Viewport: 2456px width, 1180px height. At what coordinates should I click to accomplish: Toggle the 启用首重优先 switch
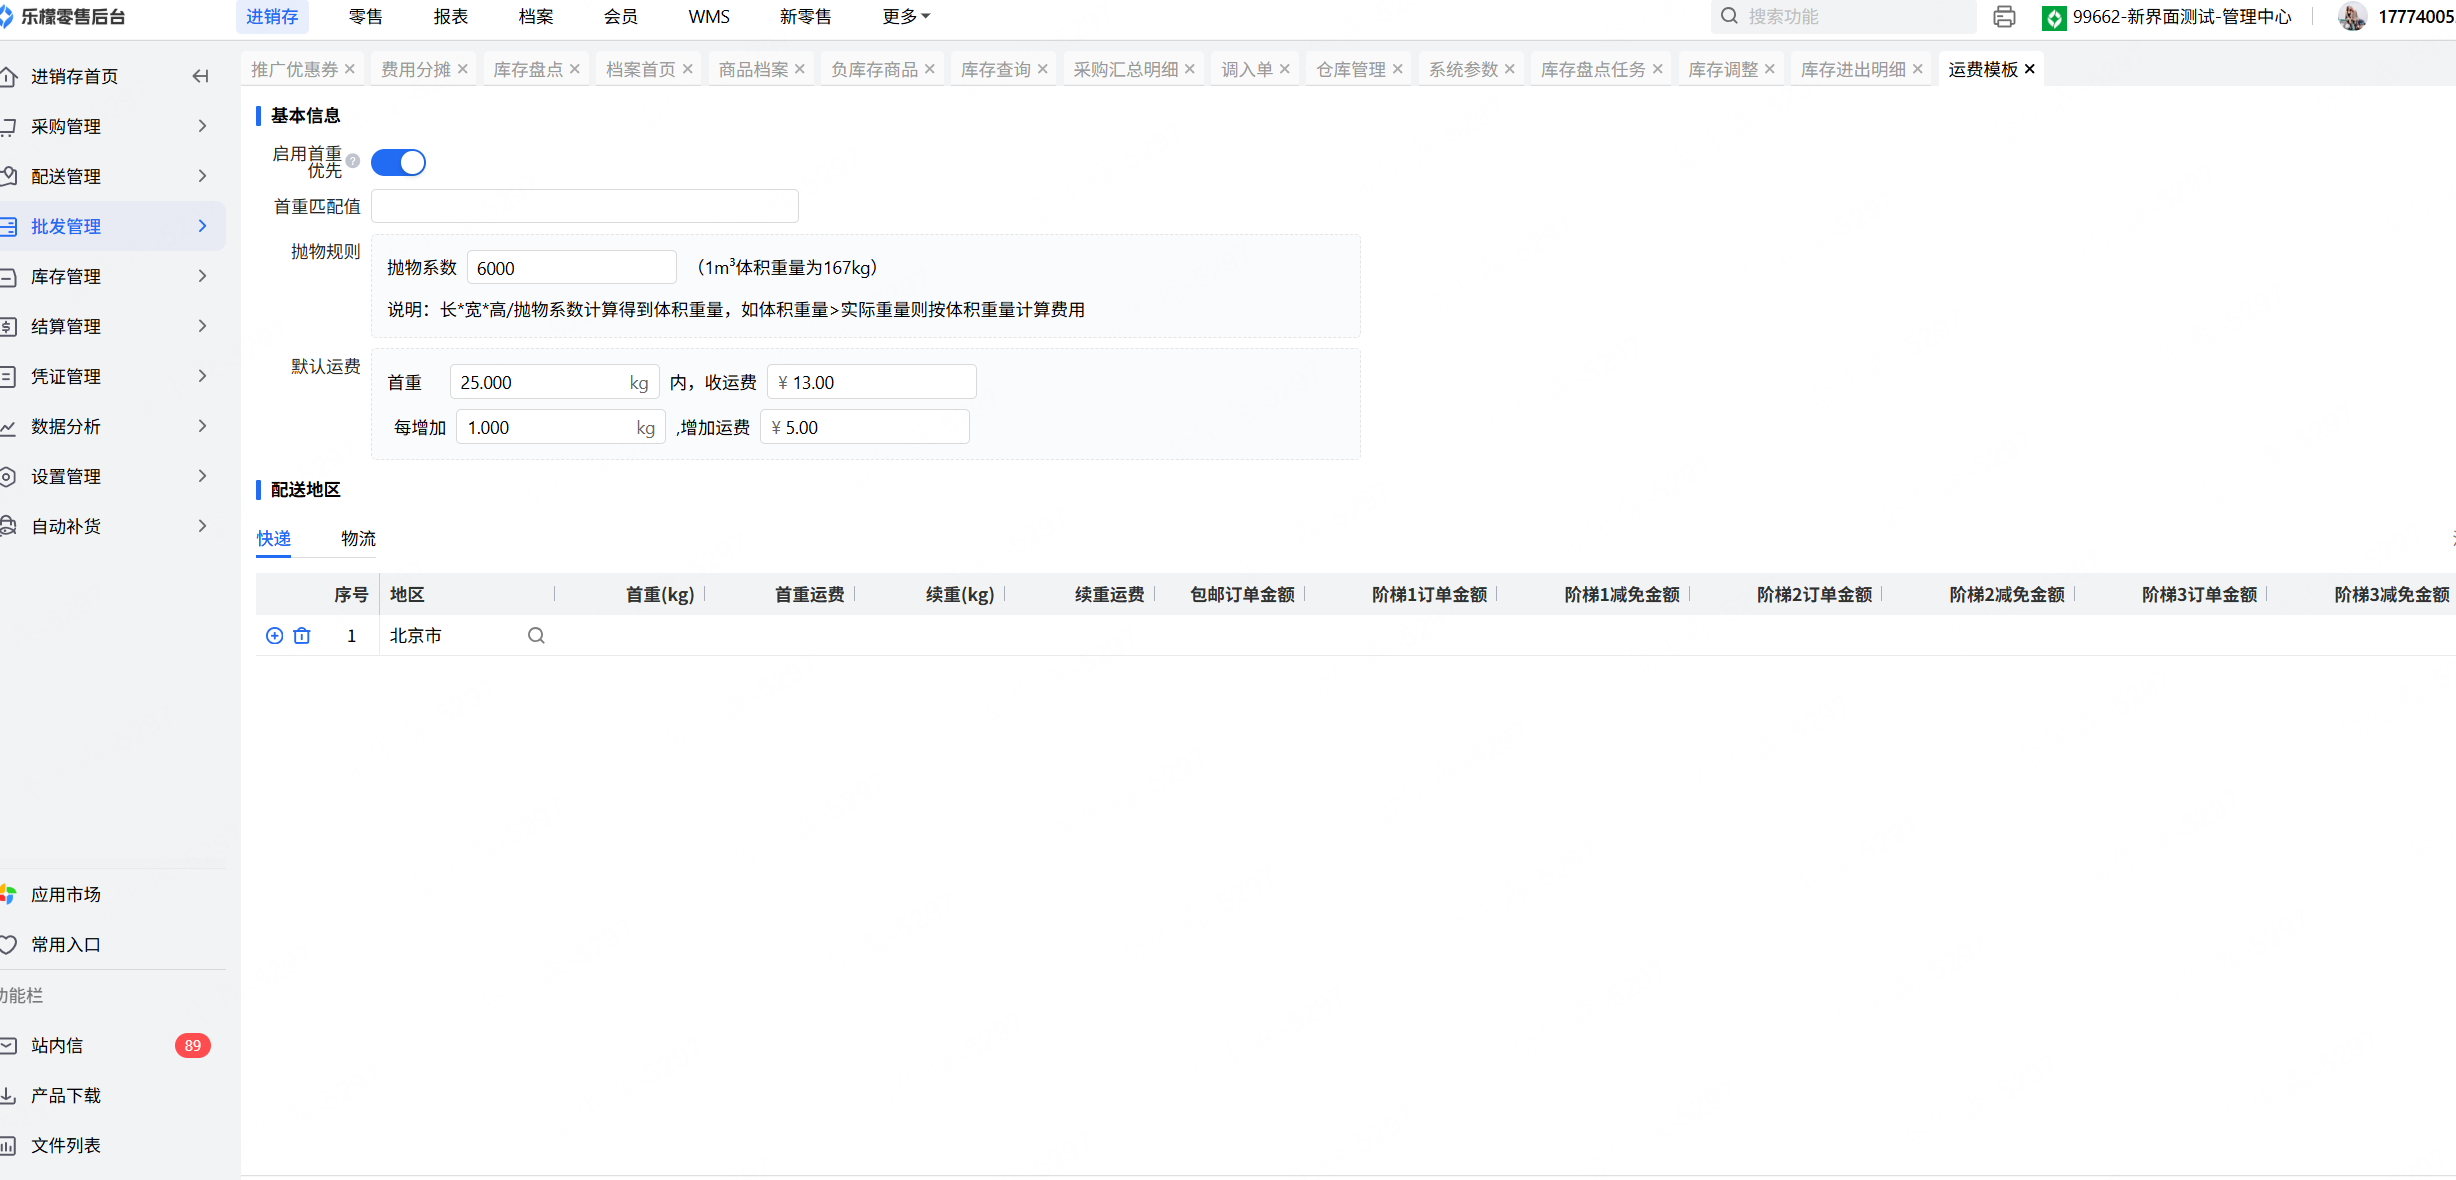coord(398,162)
